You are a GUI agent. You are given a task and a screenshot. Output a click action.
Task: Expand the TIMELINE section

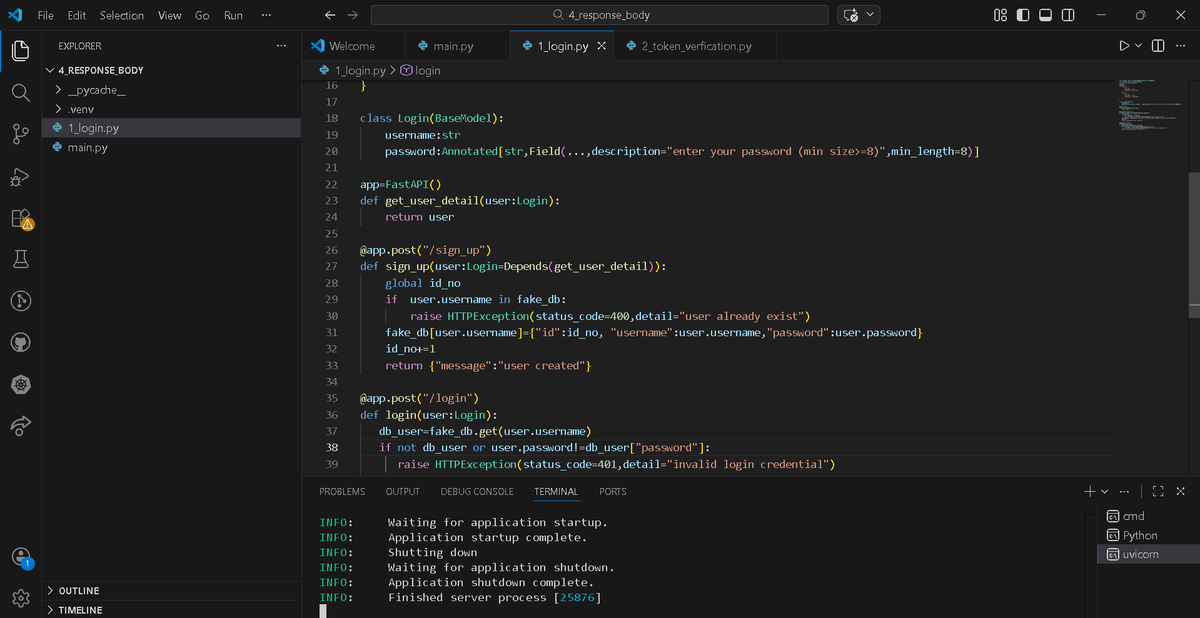172,609
